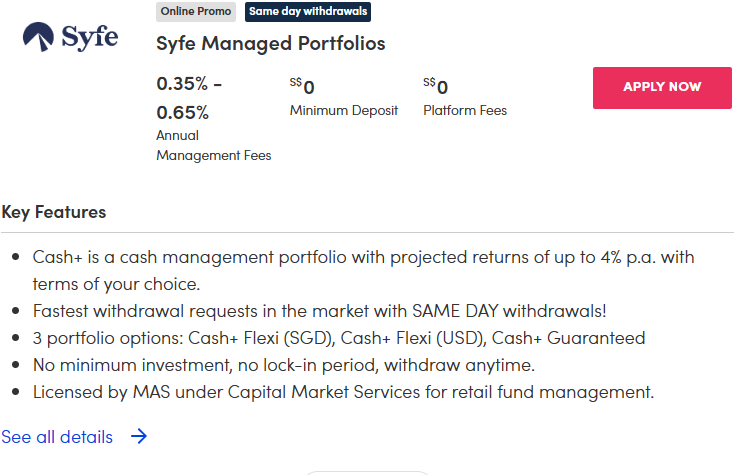Click the No minimum investment bullet point

[283, 365]
